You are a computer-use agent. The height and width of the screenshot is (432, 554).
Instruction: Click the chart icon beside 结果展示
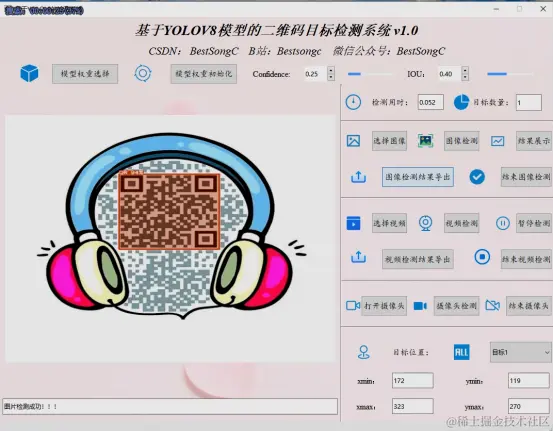click(x=497, y=141)
